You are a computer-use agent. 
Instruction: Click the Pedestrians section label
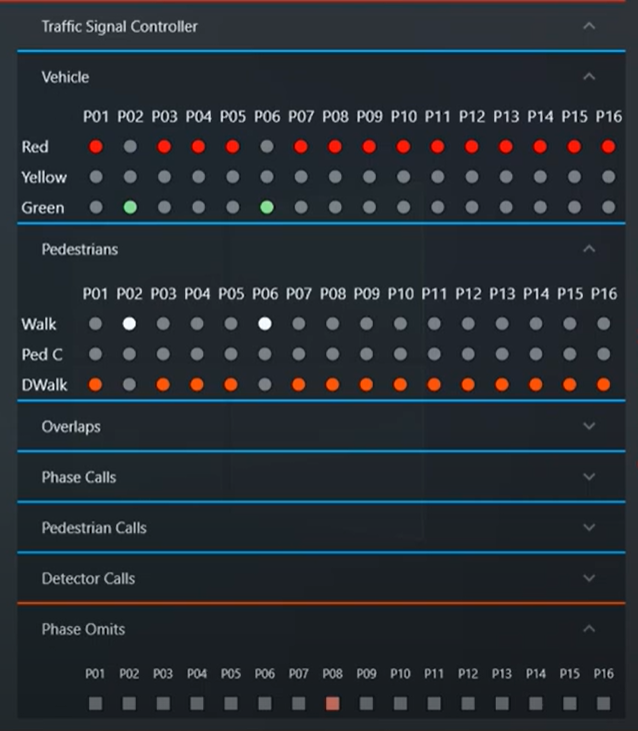(x=79, y=249)
